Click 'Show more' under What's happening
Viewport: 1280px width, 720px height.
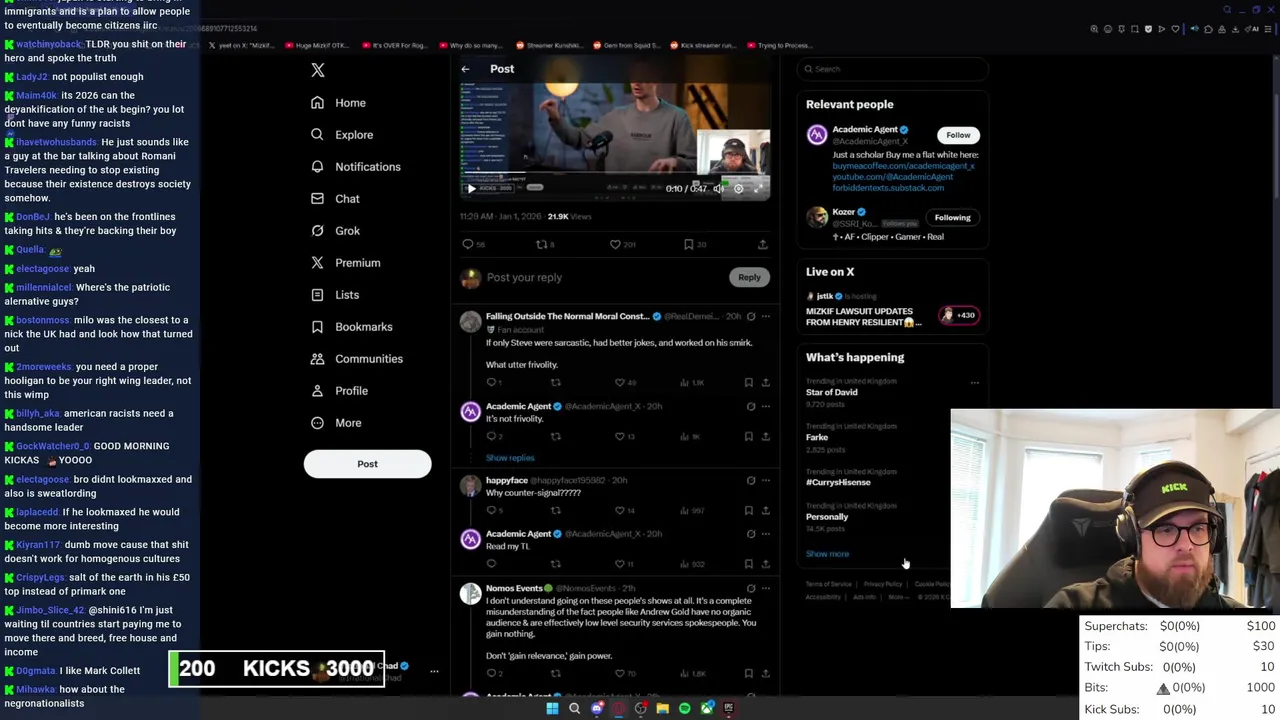click(827, 554)
